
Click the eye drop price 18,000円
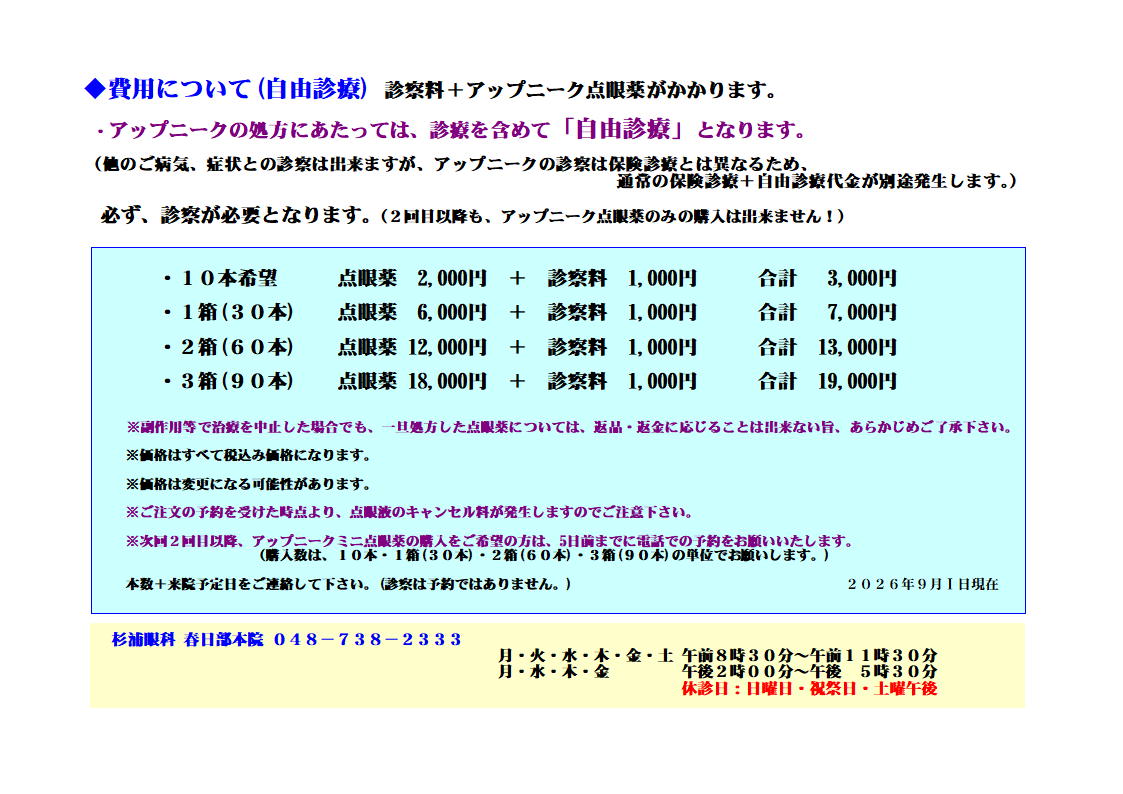click(x=448, y=381)
